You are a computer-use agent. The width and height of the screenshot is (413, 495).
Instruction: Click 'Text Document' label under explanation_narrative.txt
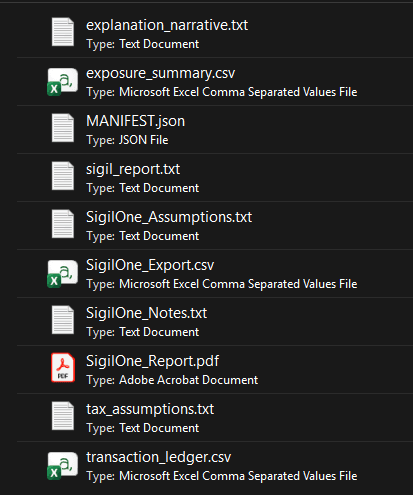pyautogui.click(x=159, y=44)
